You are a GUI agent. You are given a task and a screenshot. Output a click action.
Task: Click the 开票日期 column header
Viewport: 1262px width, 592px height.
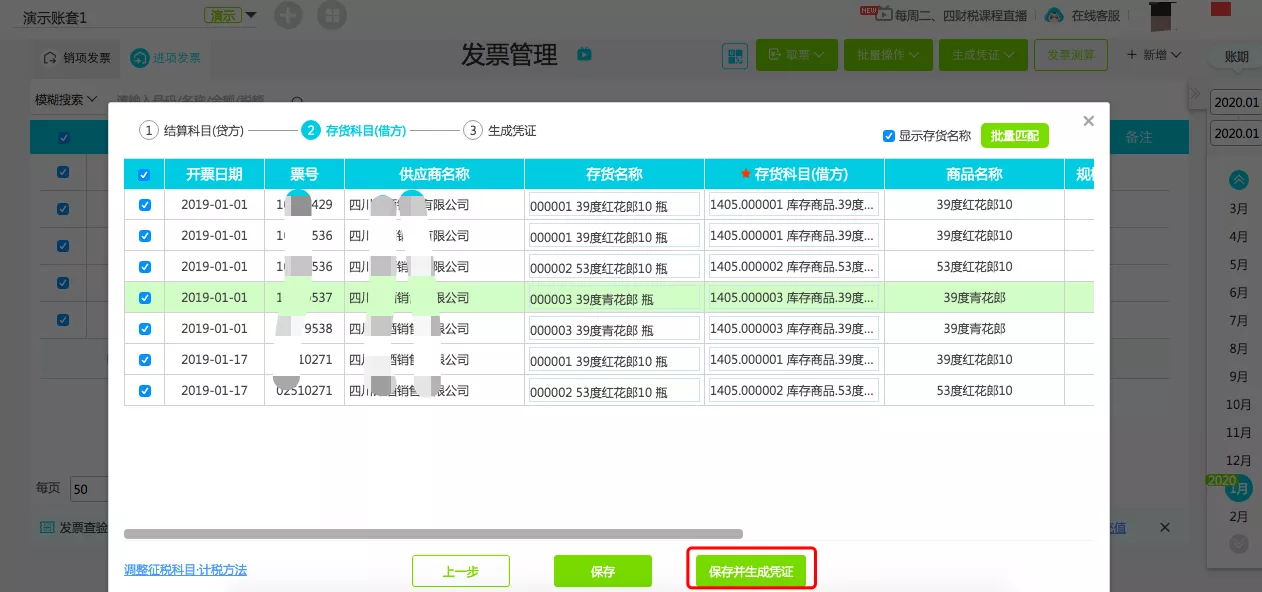[x=214, y=174]
